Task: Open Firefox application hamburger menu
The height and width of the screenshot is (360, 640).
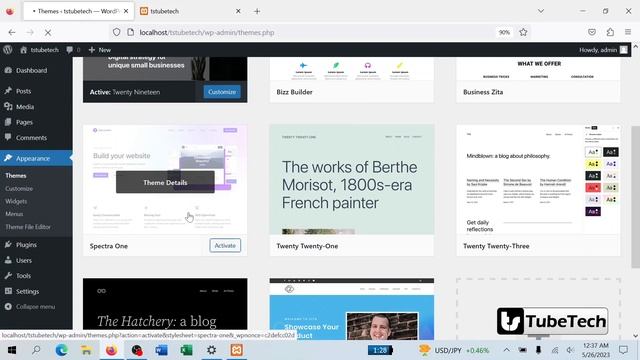Action: [628, 32]
